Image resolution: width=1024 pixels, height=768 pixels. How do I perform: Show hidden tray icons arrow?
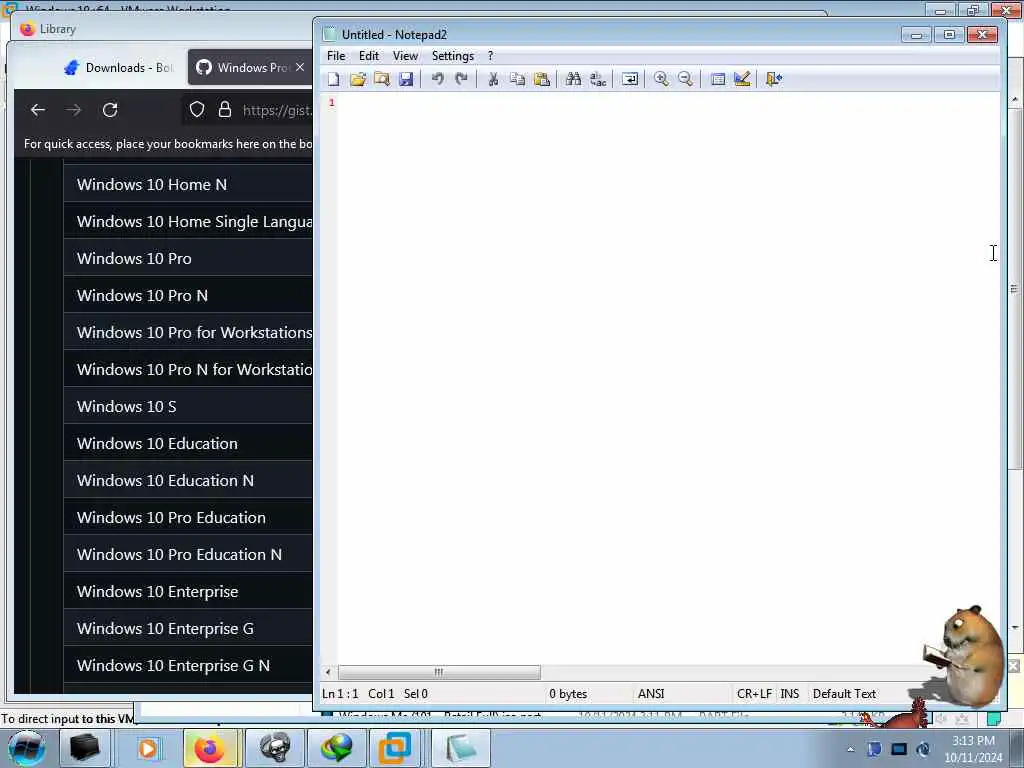click(x=850, y=749)
